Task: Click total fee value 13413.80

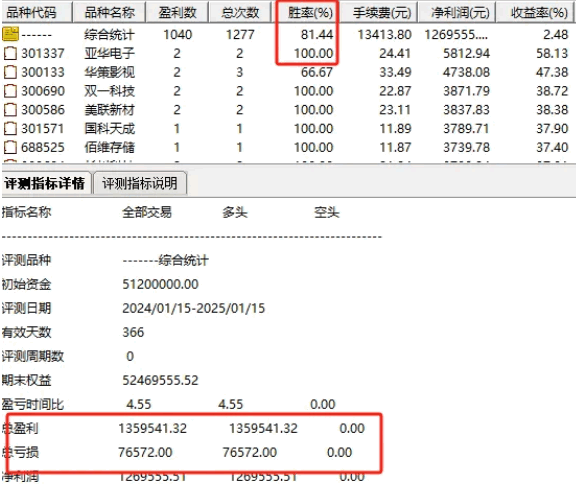Action: [384, 35]
